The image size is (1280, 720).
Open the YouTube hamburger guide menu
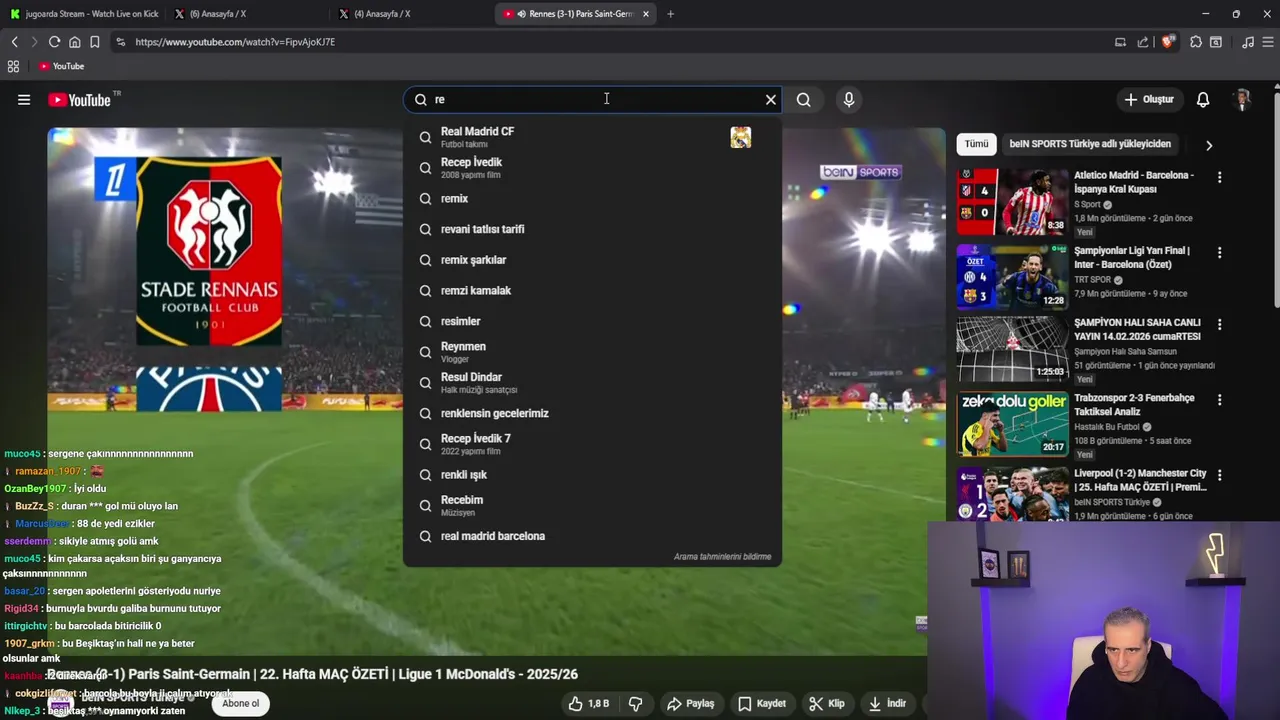coord(24,100)
